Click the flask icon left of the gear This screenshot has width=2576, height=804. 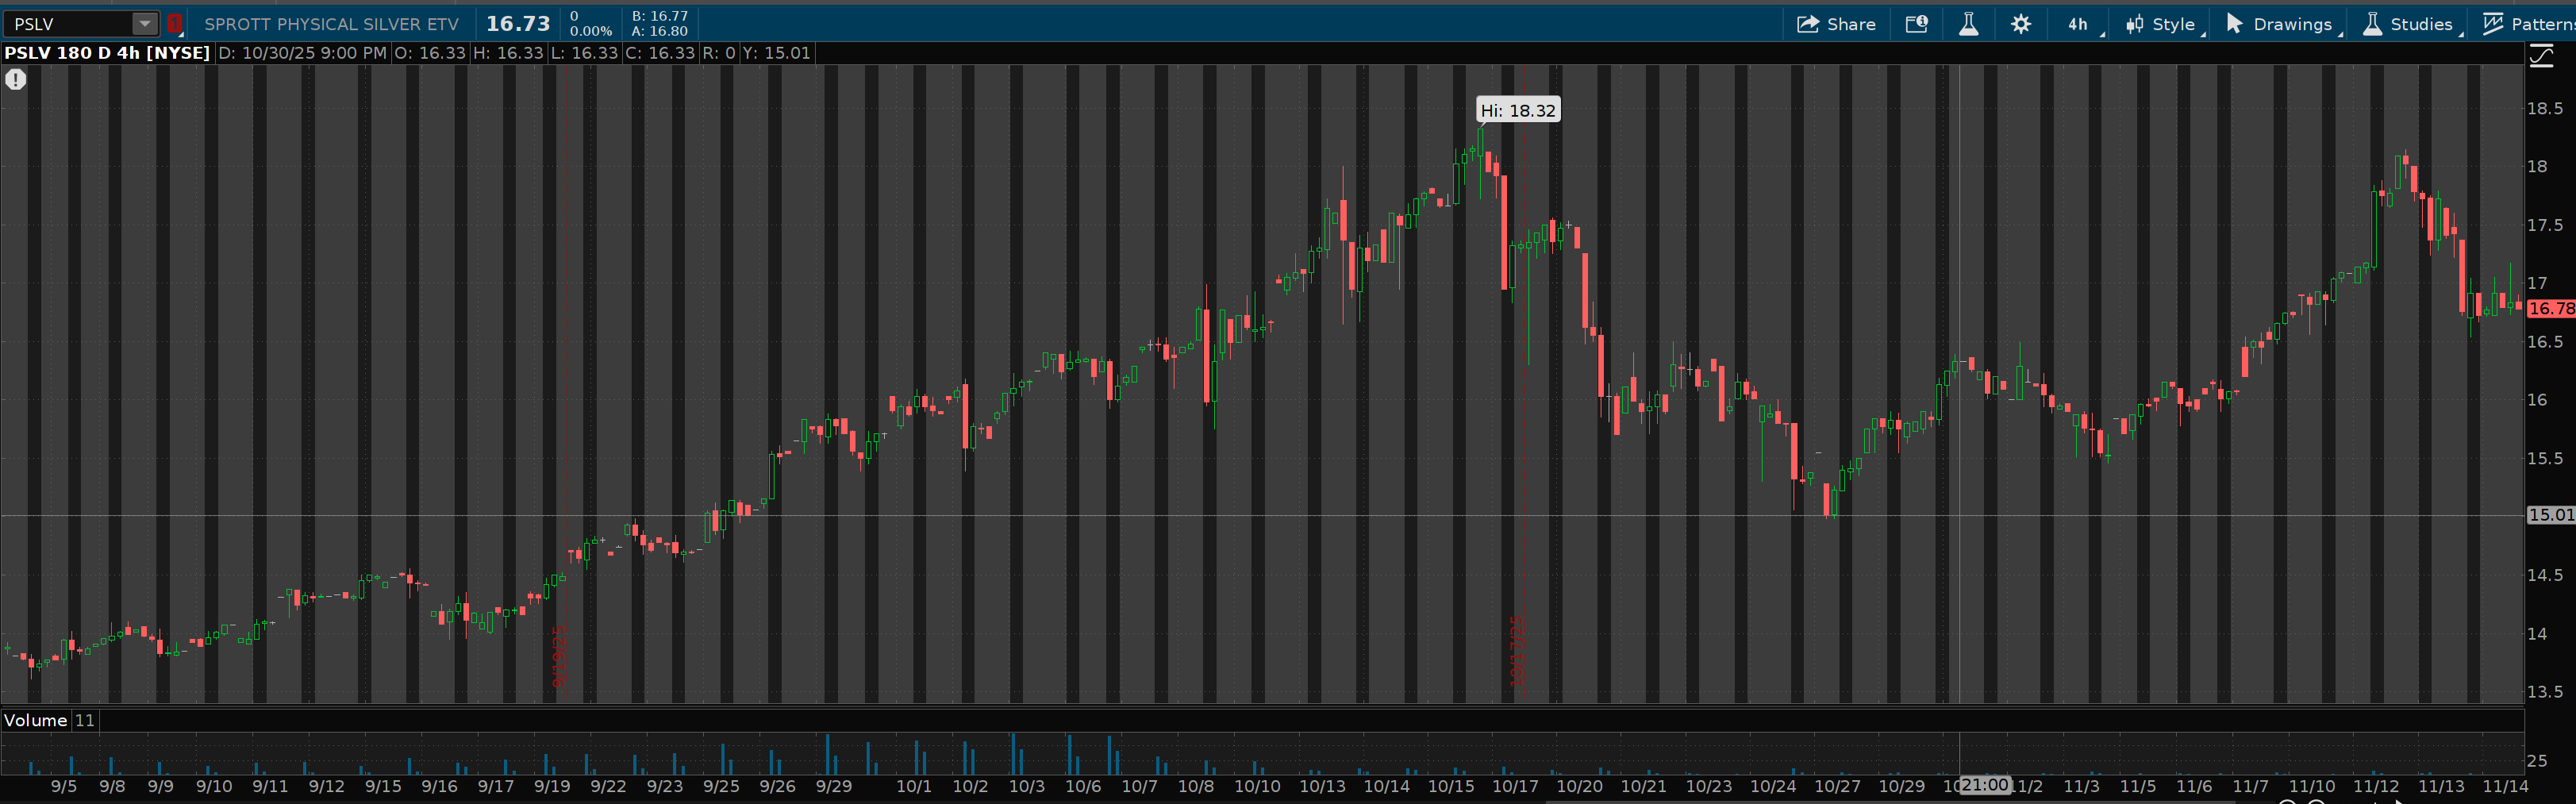1968,24
